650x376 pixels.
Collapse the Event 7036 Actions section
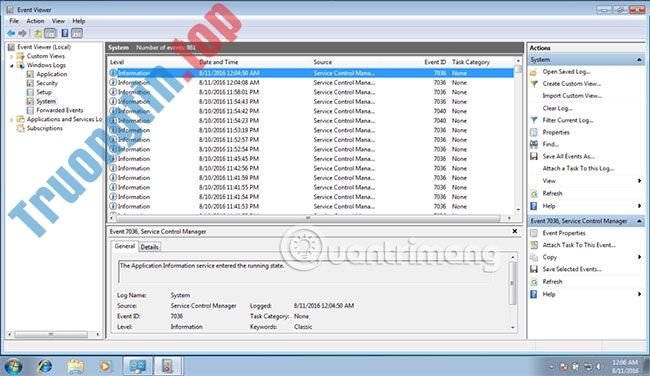(639, 221)
